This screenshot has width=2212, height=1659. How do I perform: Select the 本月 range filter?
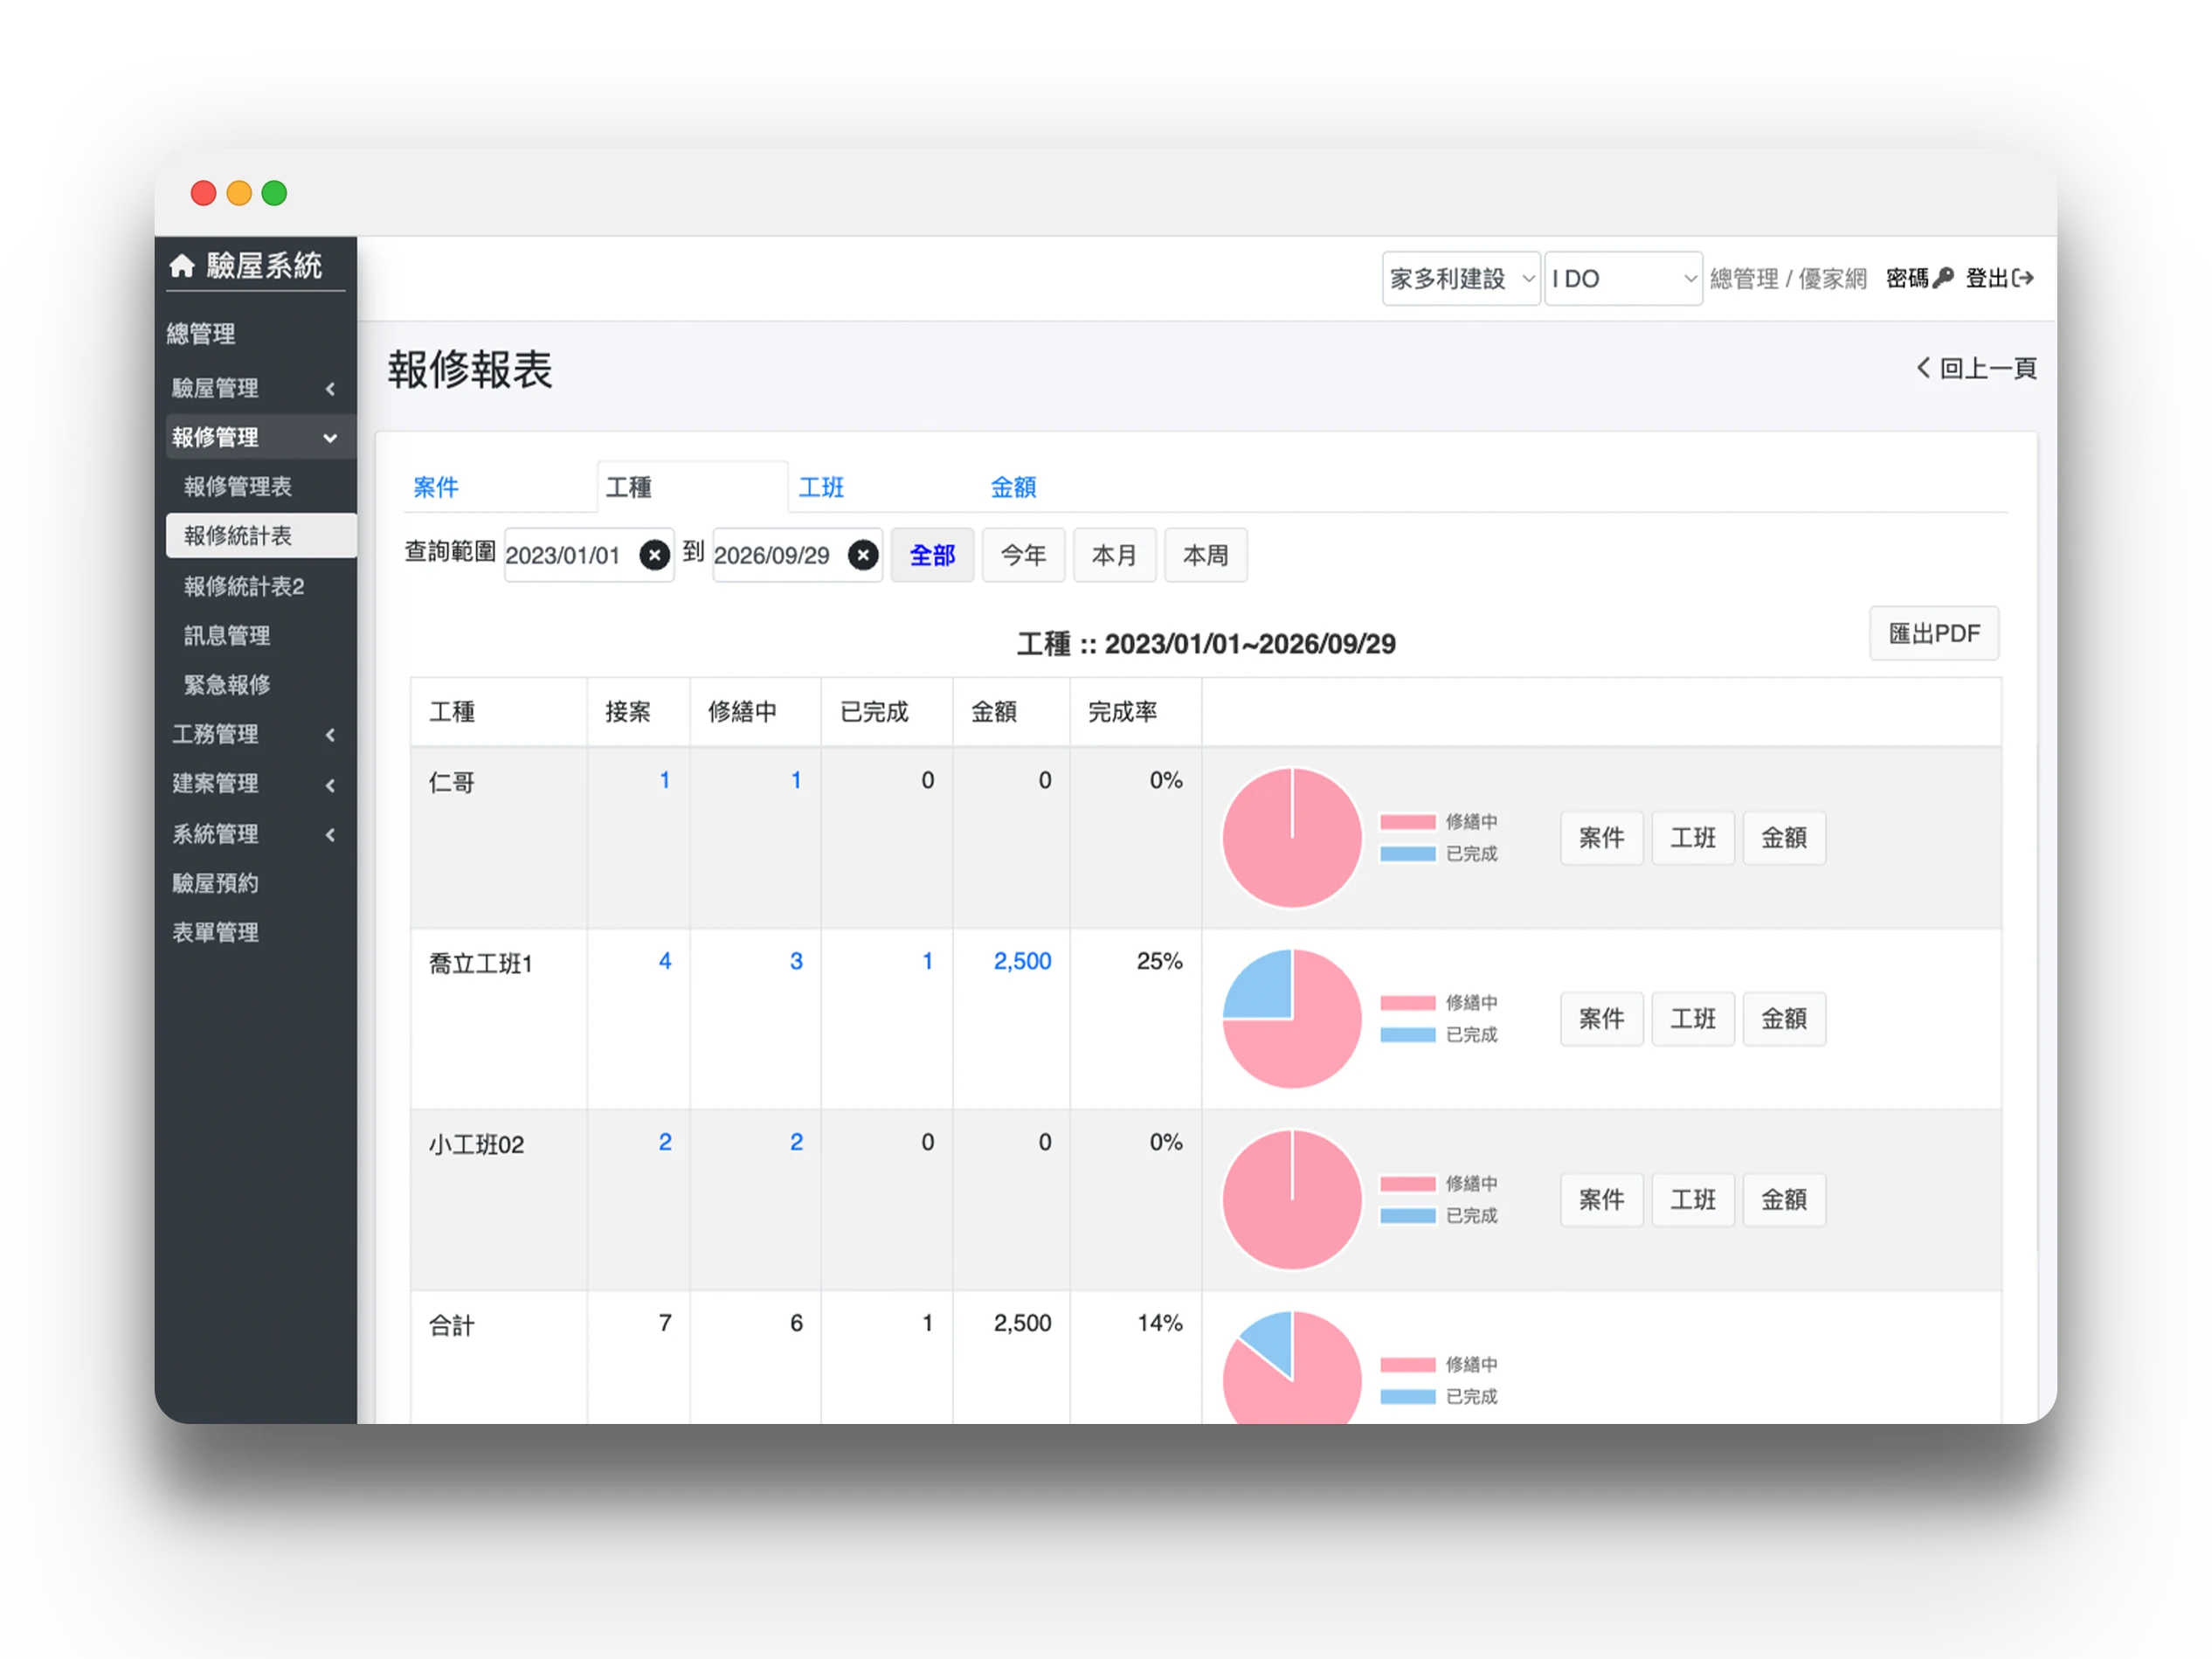[x=1114, y=555]
